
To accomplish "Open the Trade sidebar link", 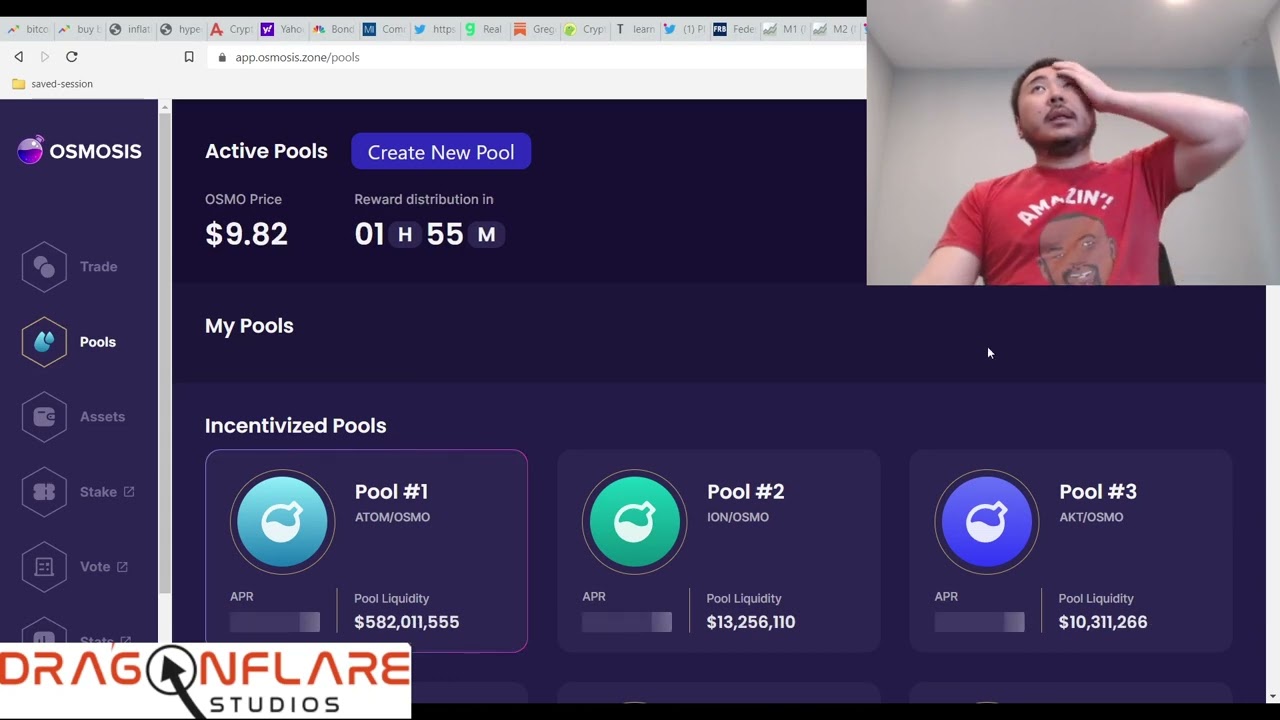I will pos(98,267).
